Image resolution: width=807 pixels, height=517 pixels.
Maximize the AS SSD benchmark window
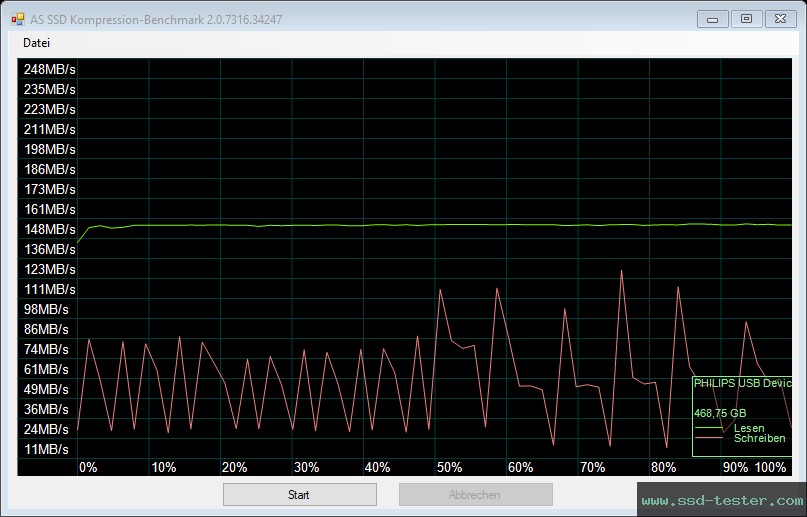point(746,19)
